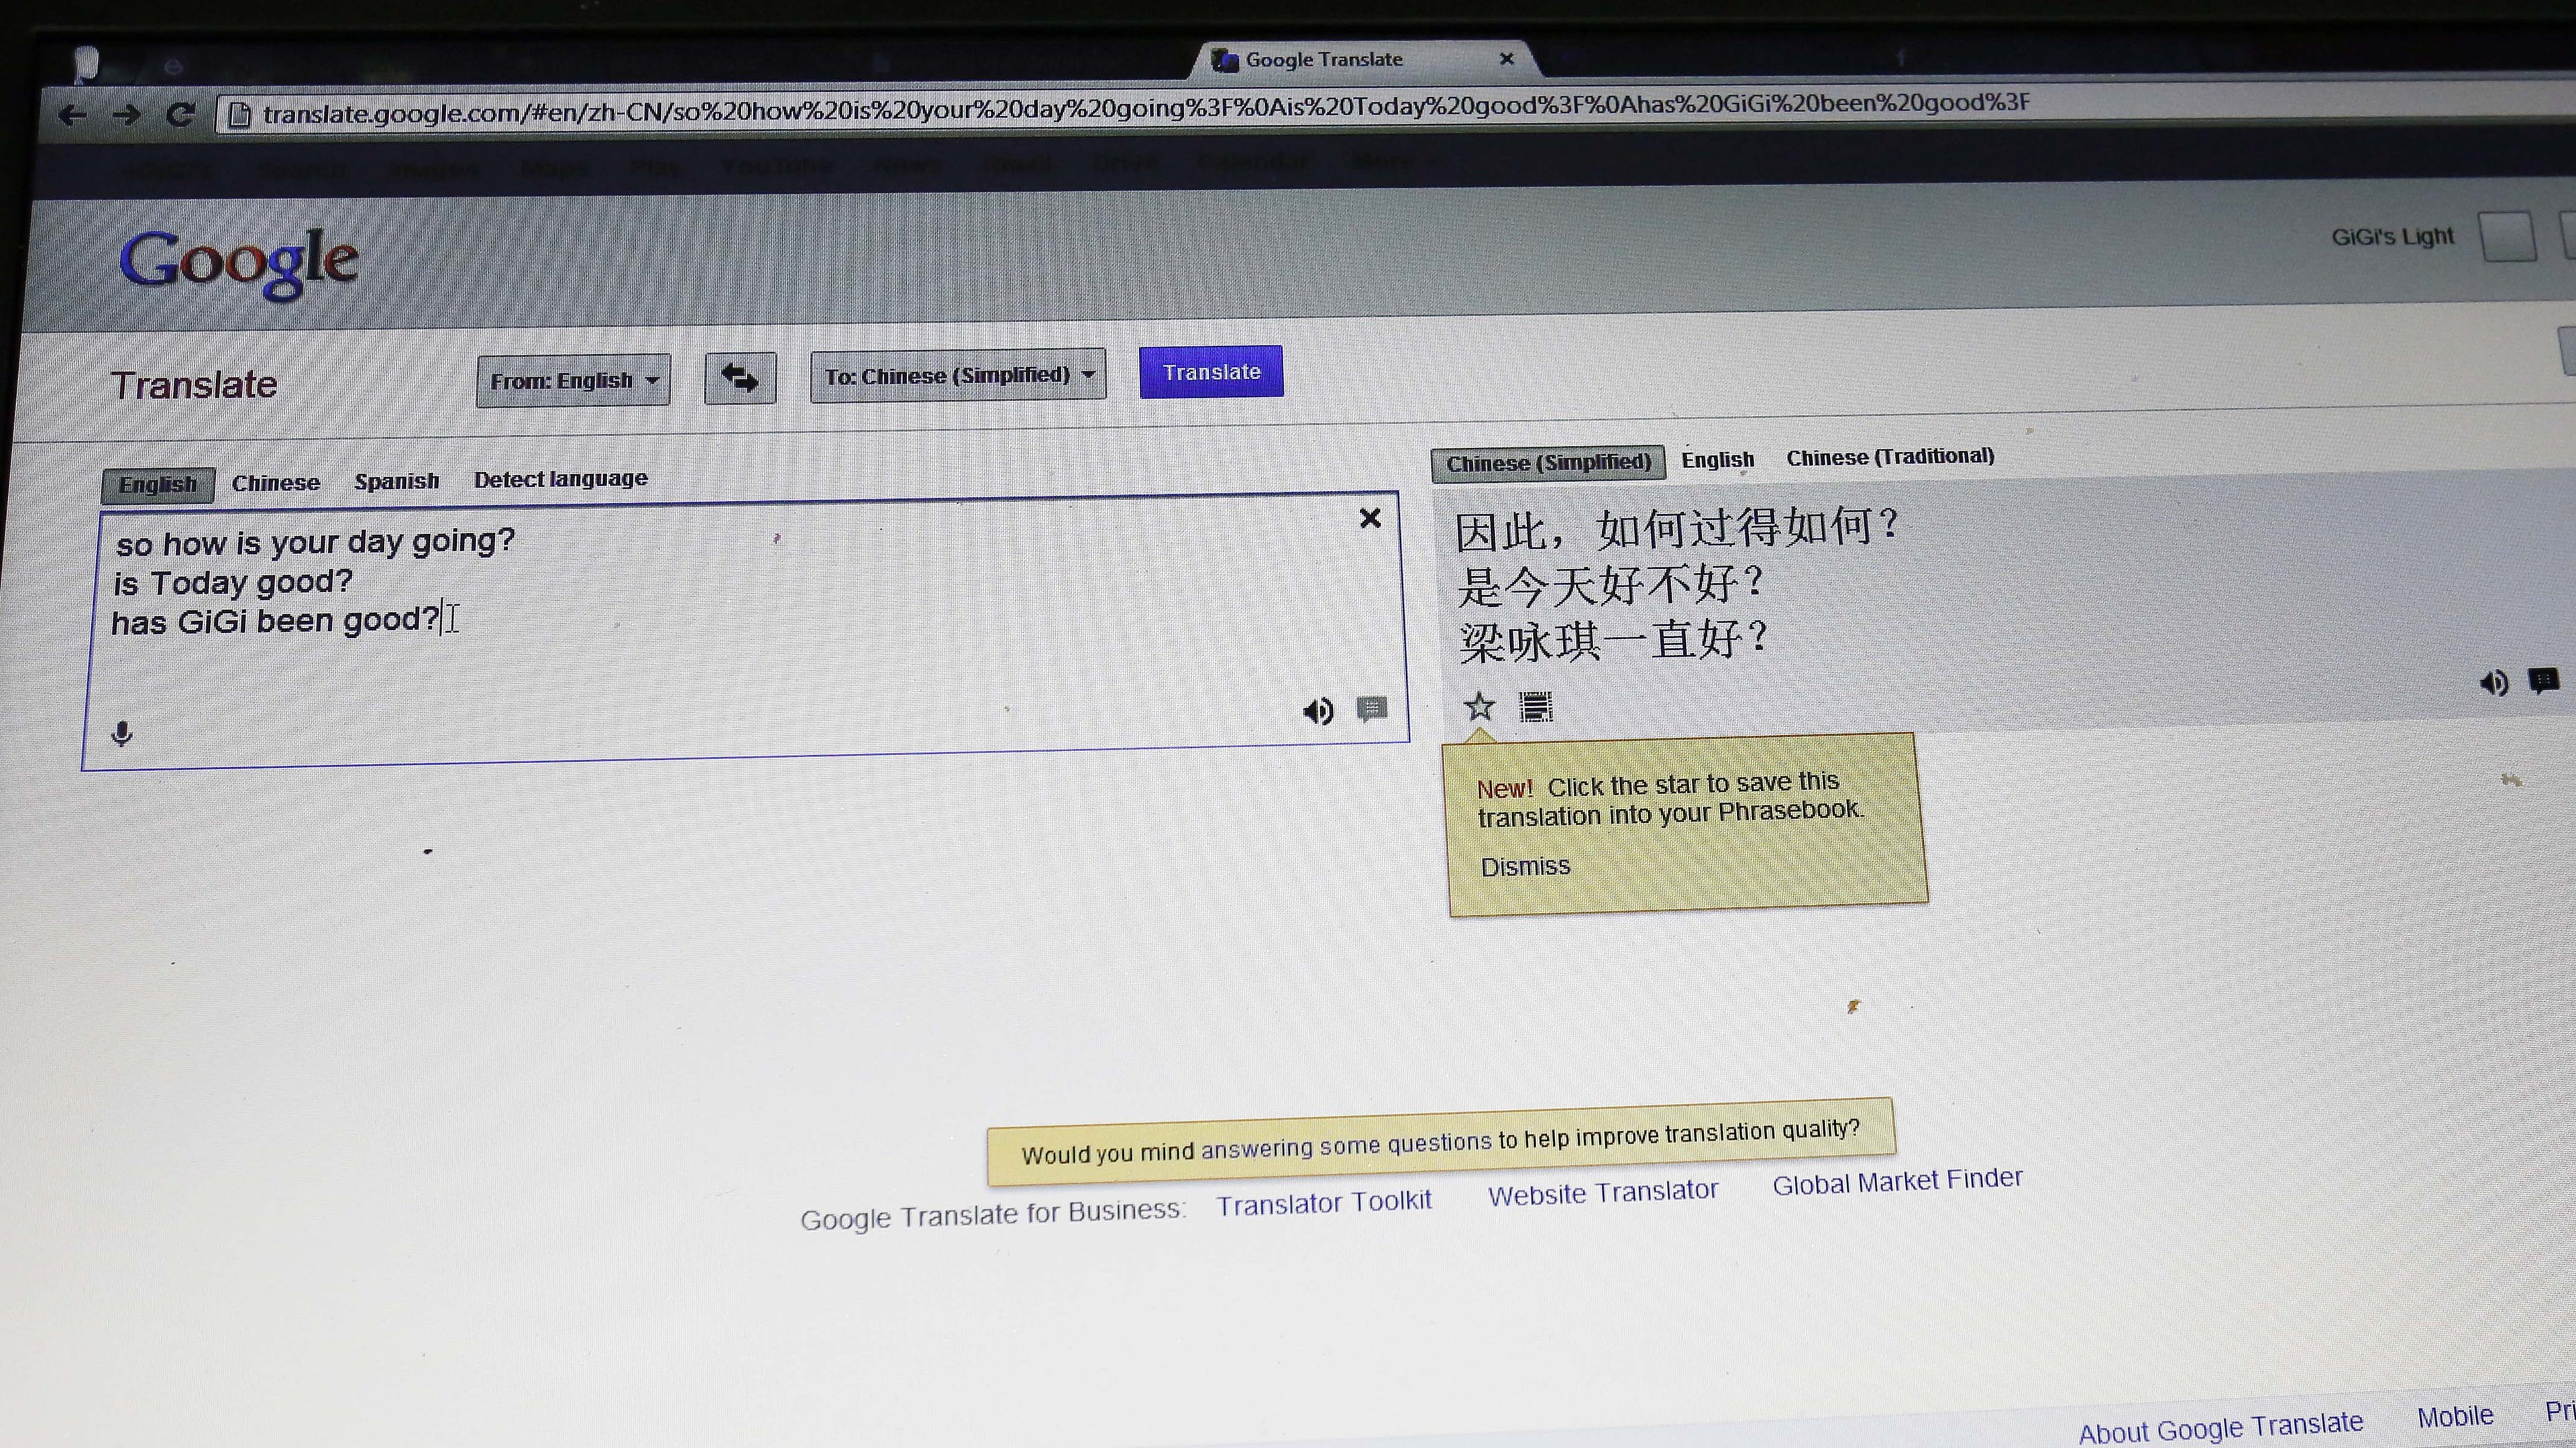Open About Google Translate link
Screen dimensions: 2576x1448
point(2221,1427)
